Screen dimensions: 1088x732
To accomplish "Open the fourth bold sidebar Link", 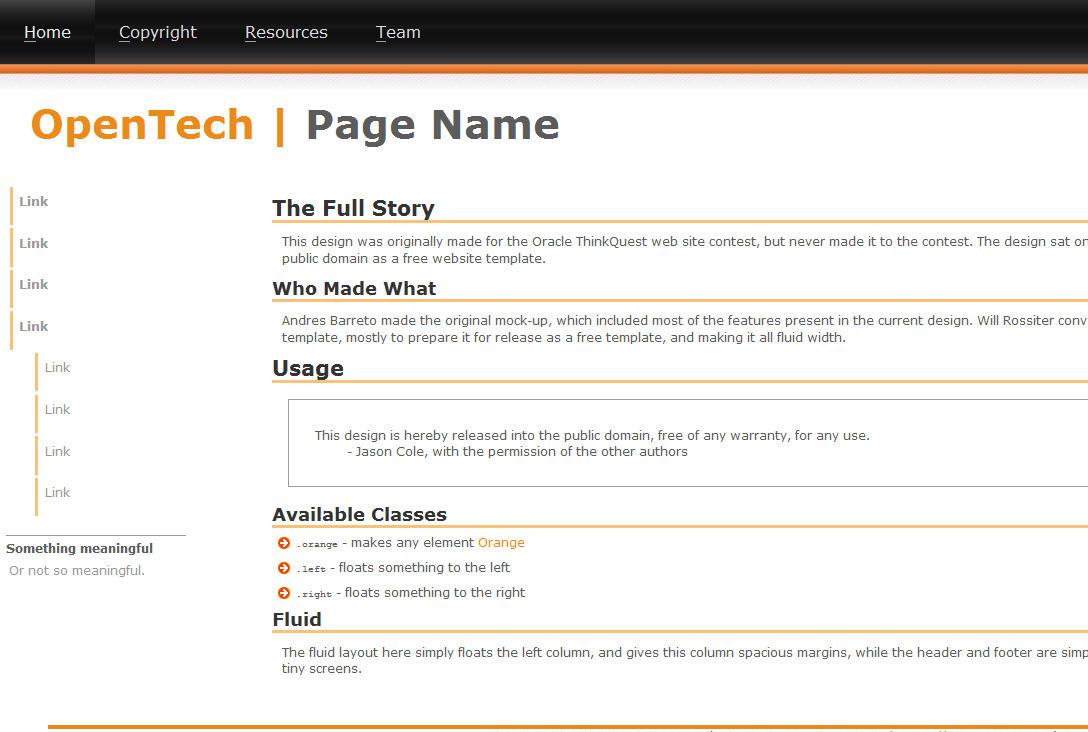I will [33, 326].
